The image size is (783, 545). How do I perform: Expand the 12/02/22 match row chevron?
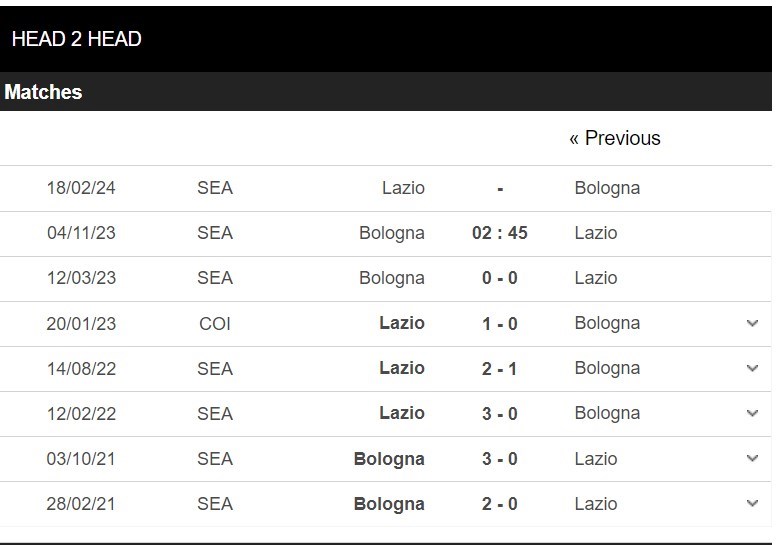click(x=752, y=413)
